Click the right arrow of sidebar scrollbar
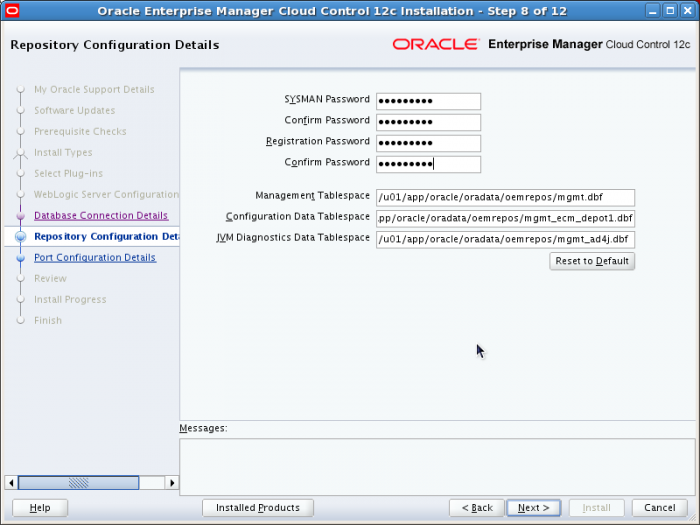This screenshot has width=700, height=525. [172, 483]
